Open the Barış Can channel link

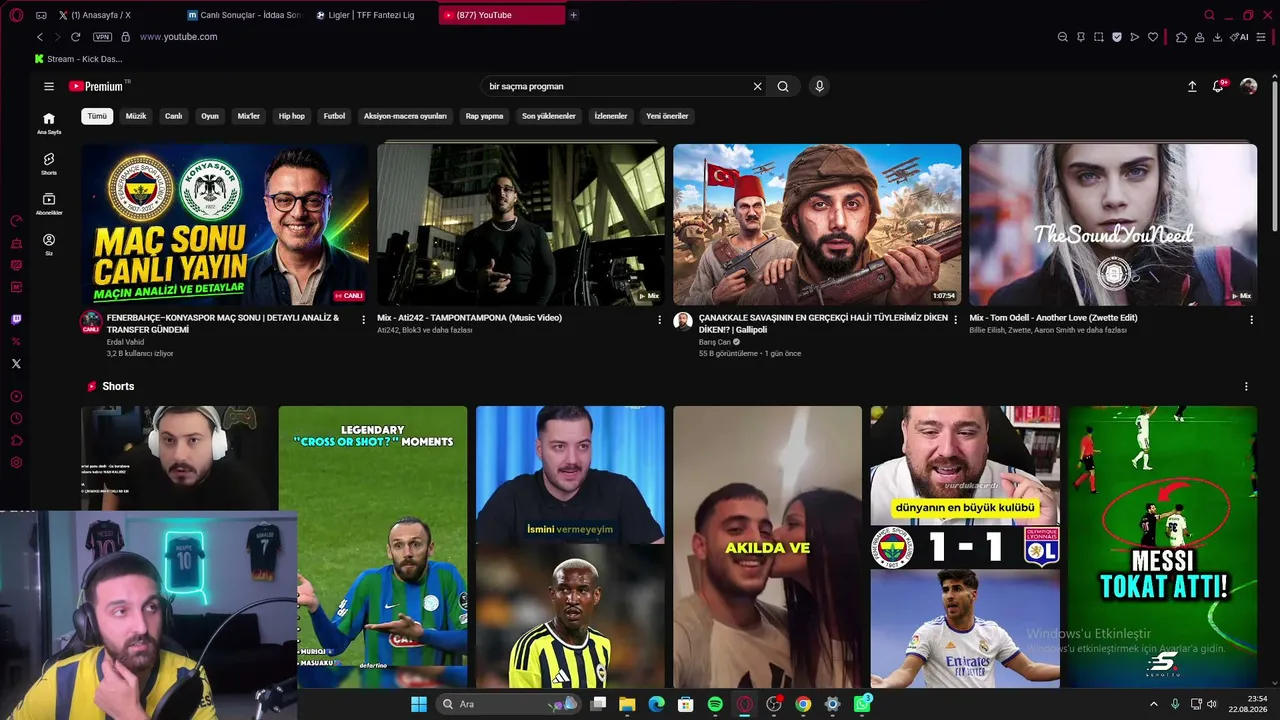pyautogui.click(x=715, y=342)
